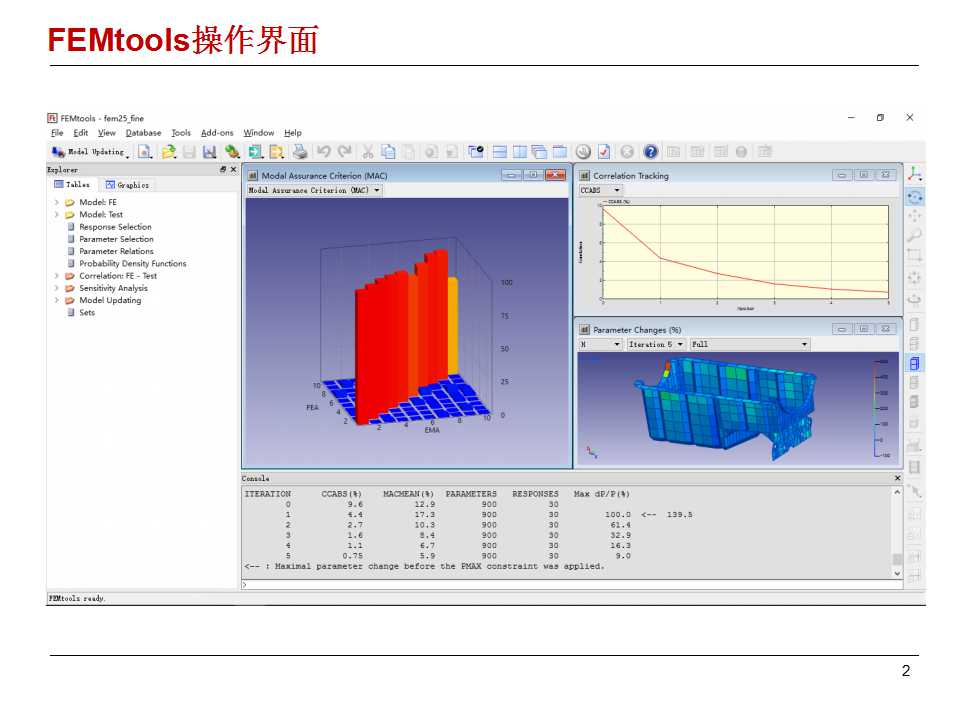960x720 pixels.
Task: Select the Zoom magnifier tool in right toolbar
Action: tap(915, 235)
